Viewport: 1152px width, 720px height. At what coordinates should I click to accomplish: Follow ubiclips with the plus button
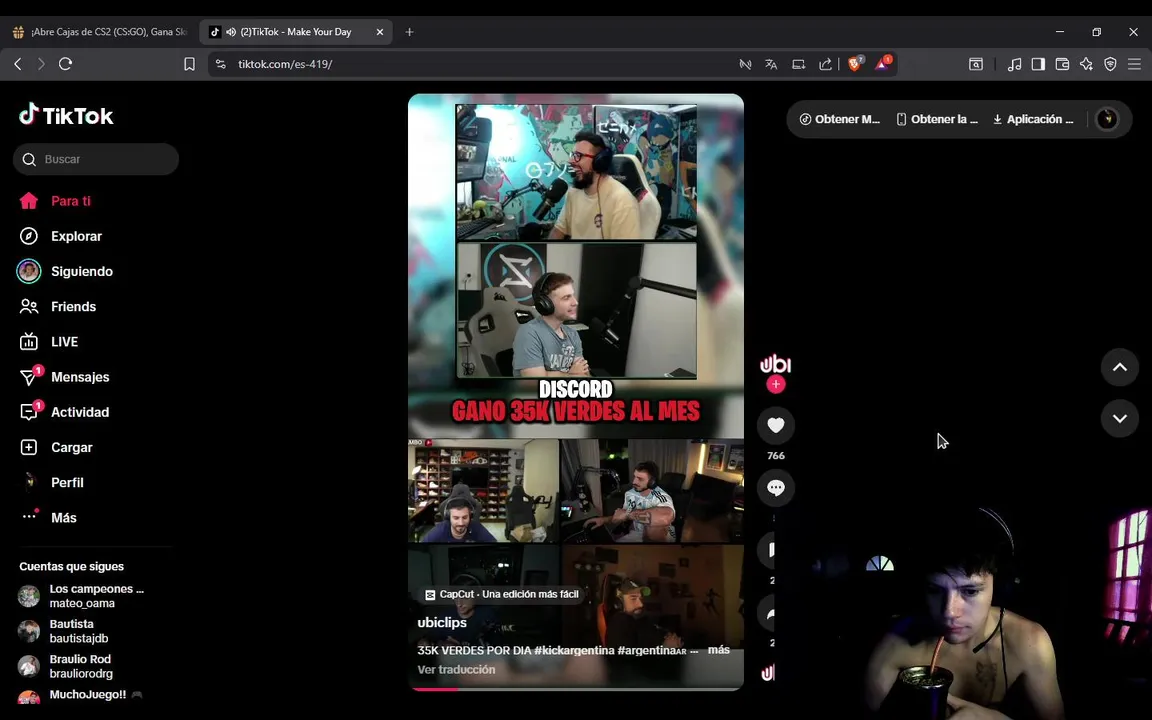coord(776,384)
